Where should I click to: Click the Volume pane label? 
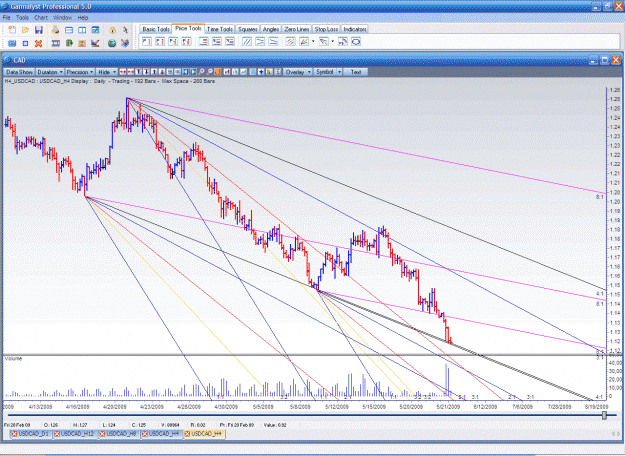pos(13,359)
